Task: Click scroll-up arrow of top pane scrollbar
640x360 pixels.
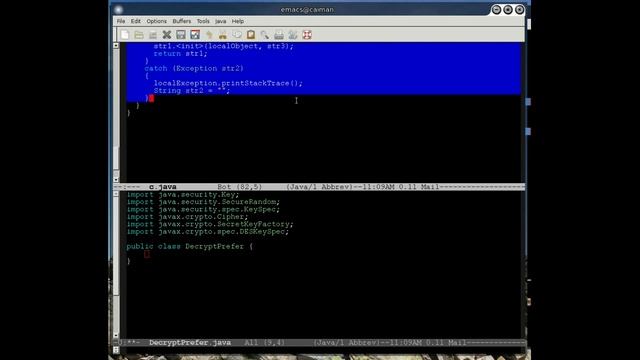Action: click(116, 46)
